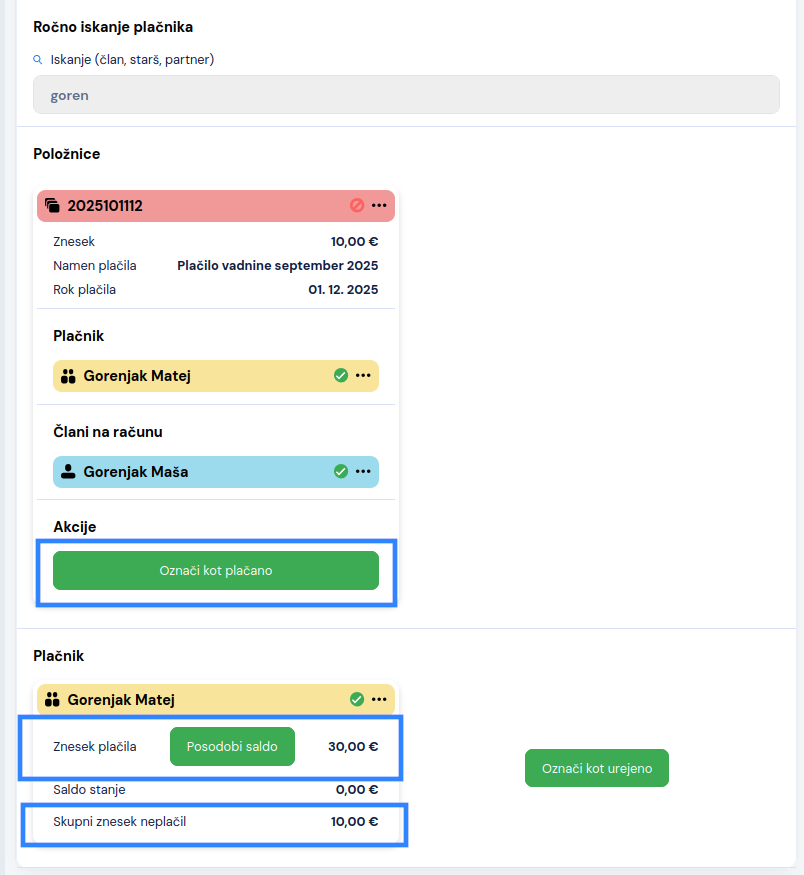This screenshot has height=875, width=804.
Task: Open the three-dot menu for Gorenjak Matej in invoice card
Action: tap(363, 375)
